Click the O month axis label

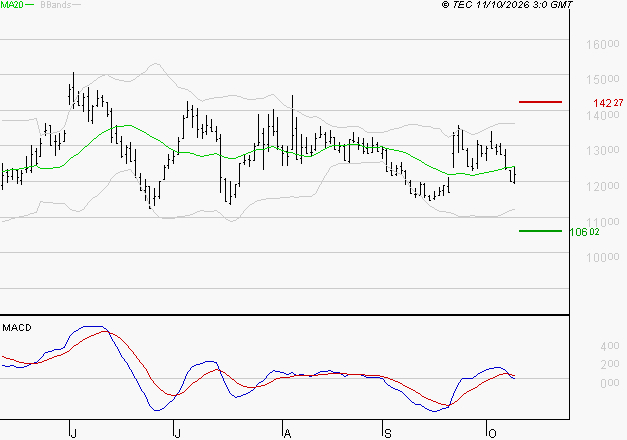click(x=492, y=433)
